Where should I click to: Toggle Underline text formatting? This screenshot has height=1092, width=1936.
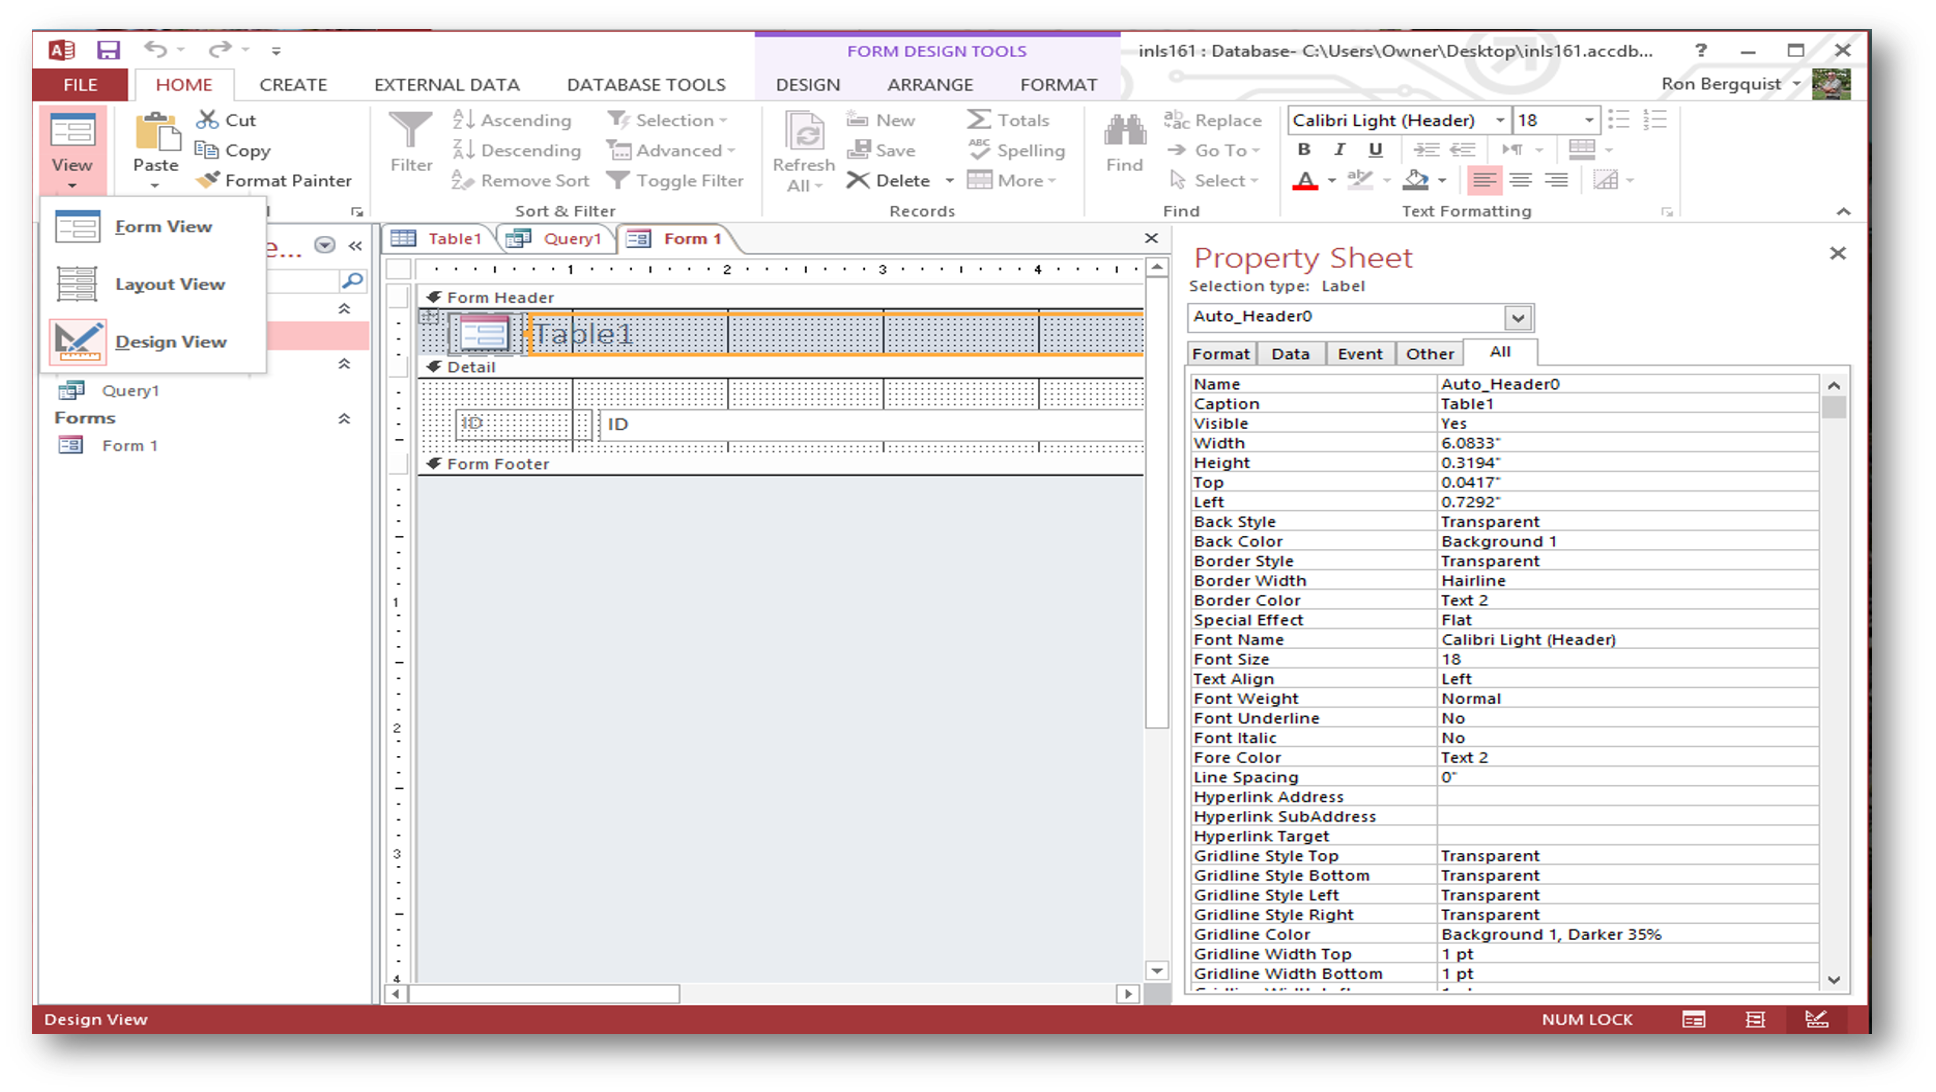[1375, 150]
